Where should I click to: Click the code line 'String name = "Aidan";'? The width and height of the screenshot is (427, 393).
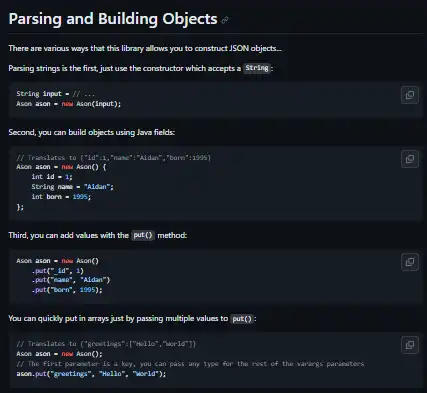(72, 187)
